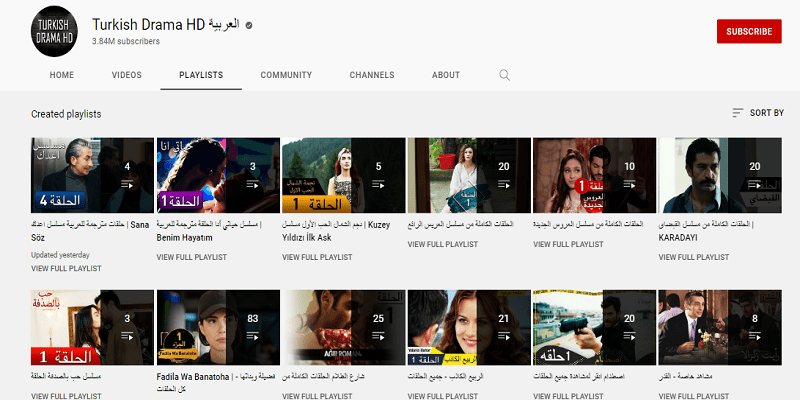Click the Updated yesterday label
The width and height of the screenshot is (800, 400).
tap(60, 255)
